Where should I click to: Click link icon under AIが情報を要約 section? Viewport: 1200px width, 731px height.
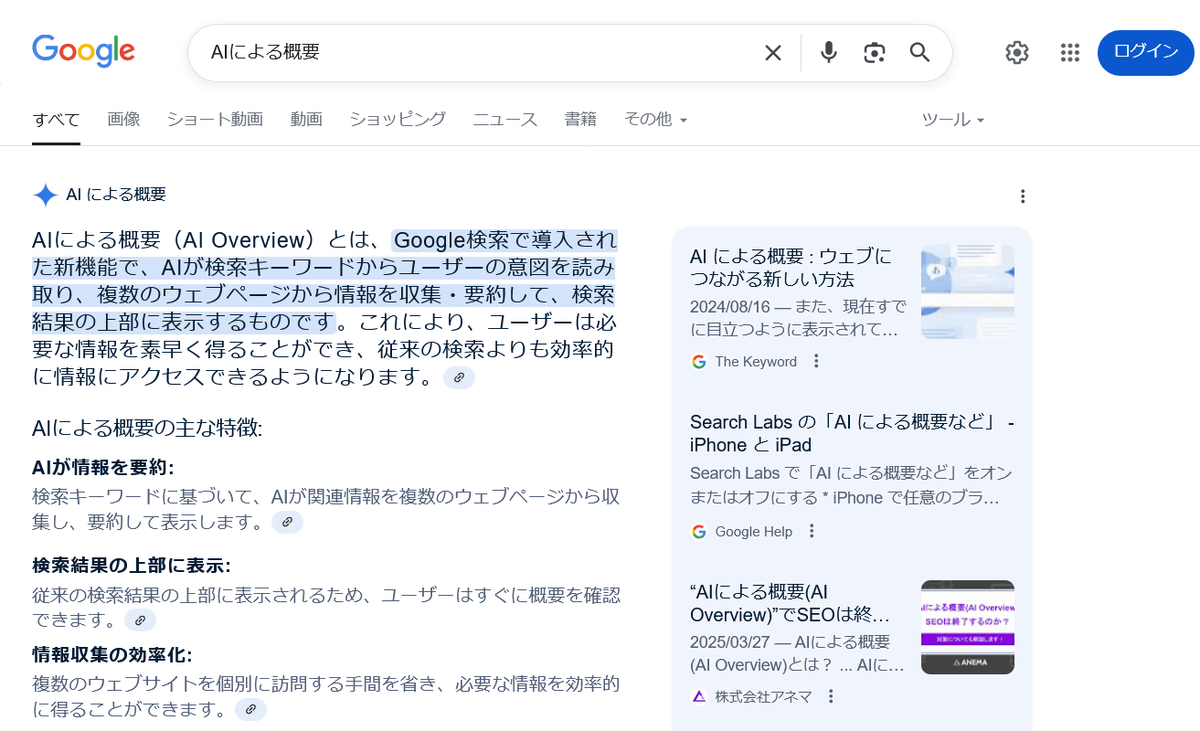(287, 522)
